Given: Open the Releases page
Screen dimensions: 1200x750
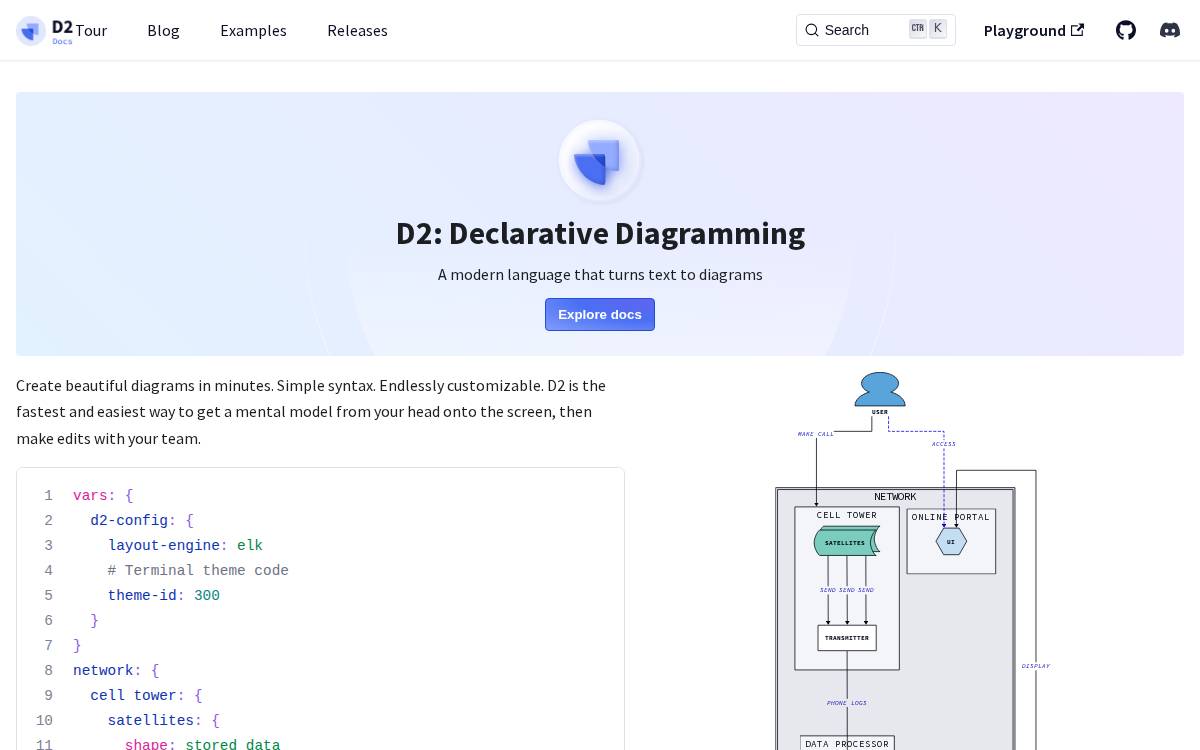Looking at the screenshot, I should pos(357,30).
